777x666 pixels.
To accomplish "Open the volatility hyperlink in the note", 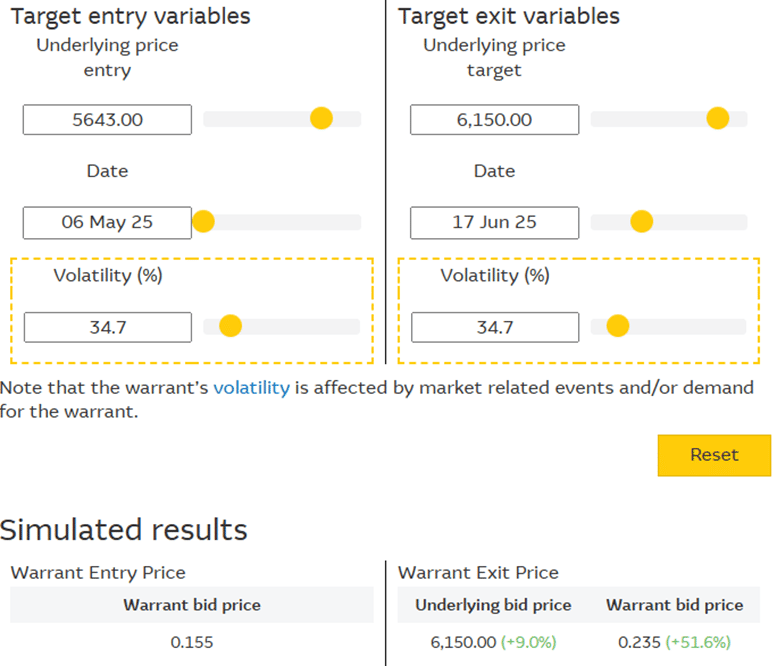I will coord(251,388).
